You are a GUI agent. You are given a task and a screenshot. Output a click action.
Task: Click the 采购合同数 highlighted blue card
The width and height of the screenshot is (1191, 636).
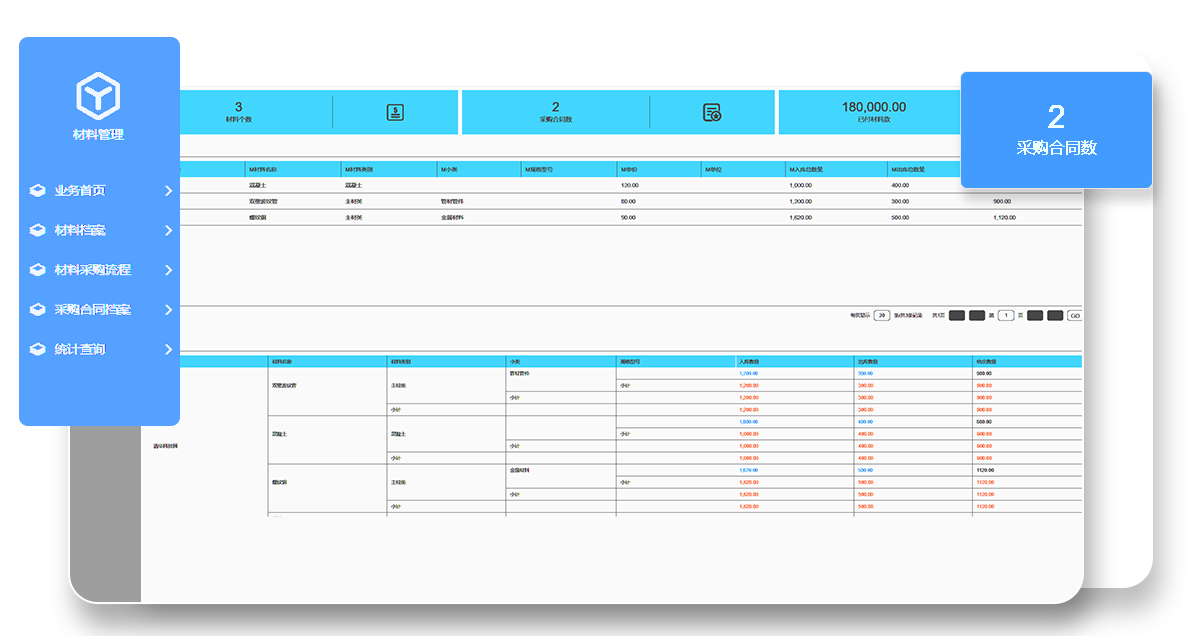pos(1056,130)
